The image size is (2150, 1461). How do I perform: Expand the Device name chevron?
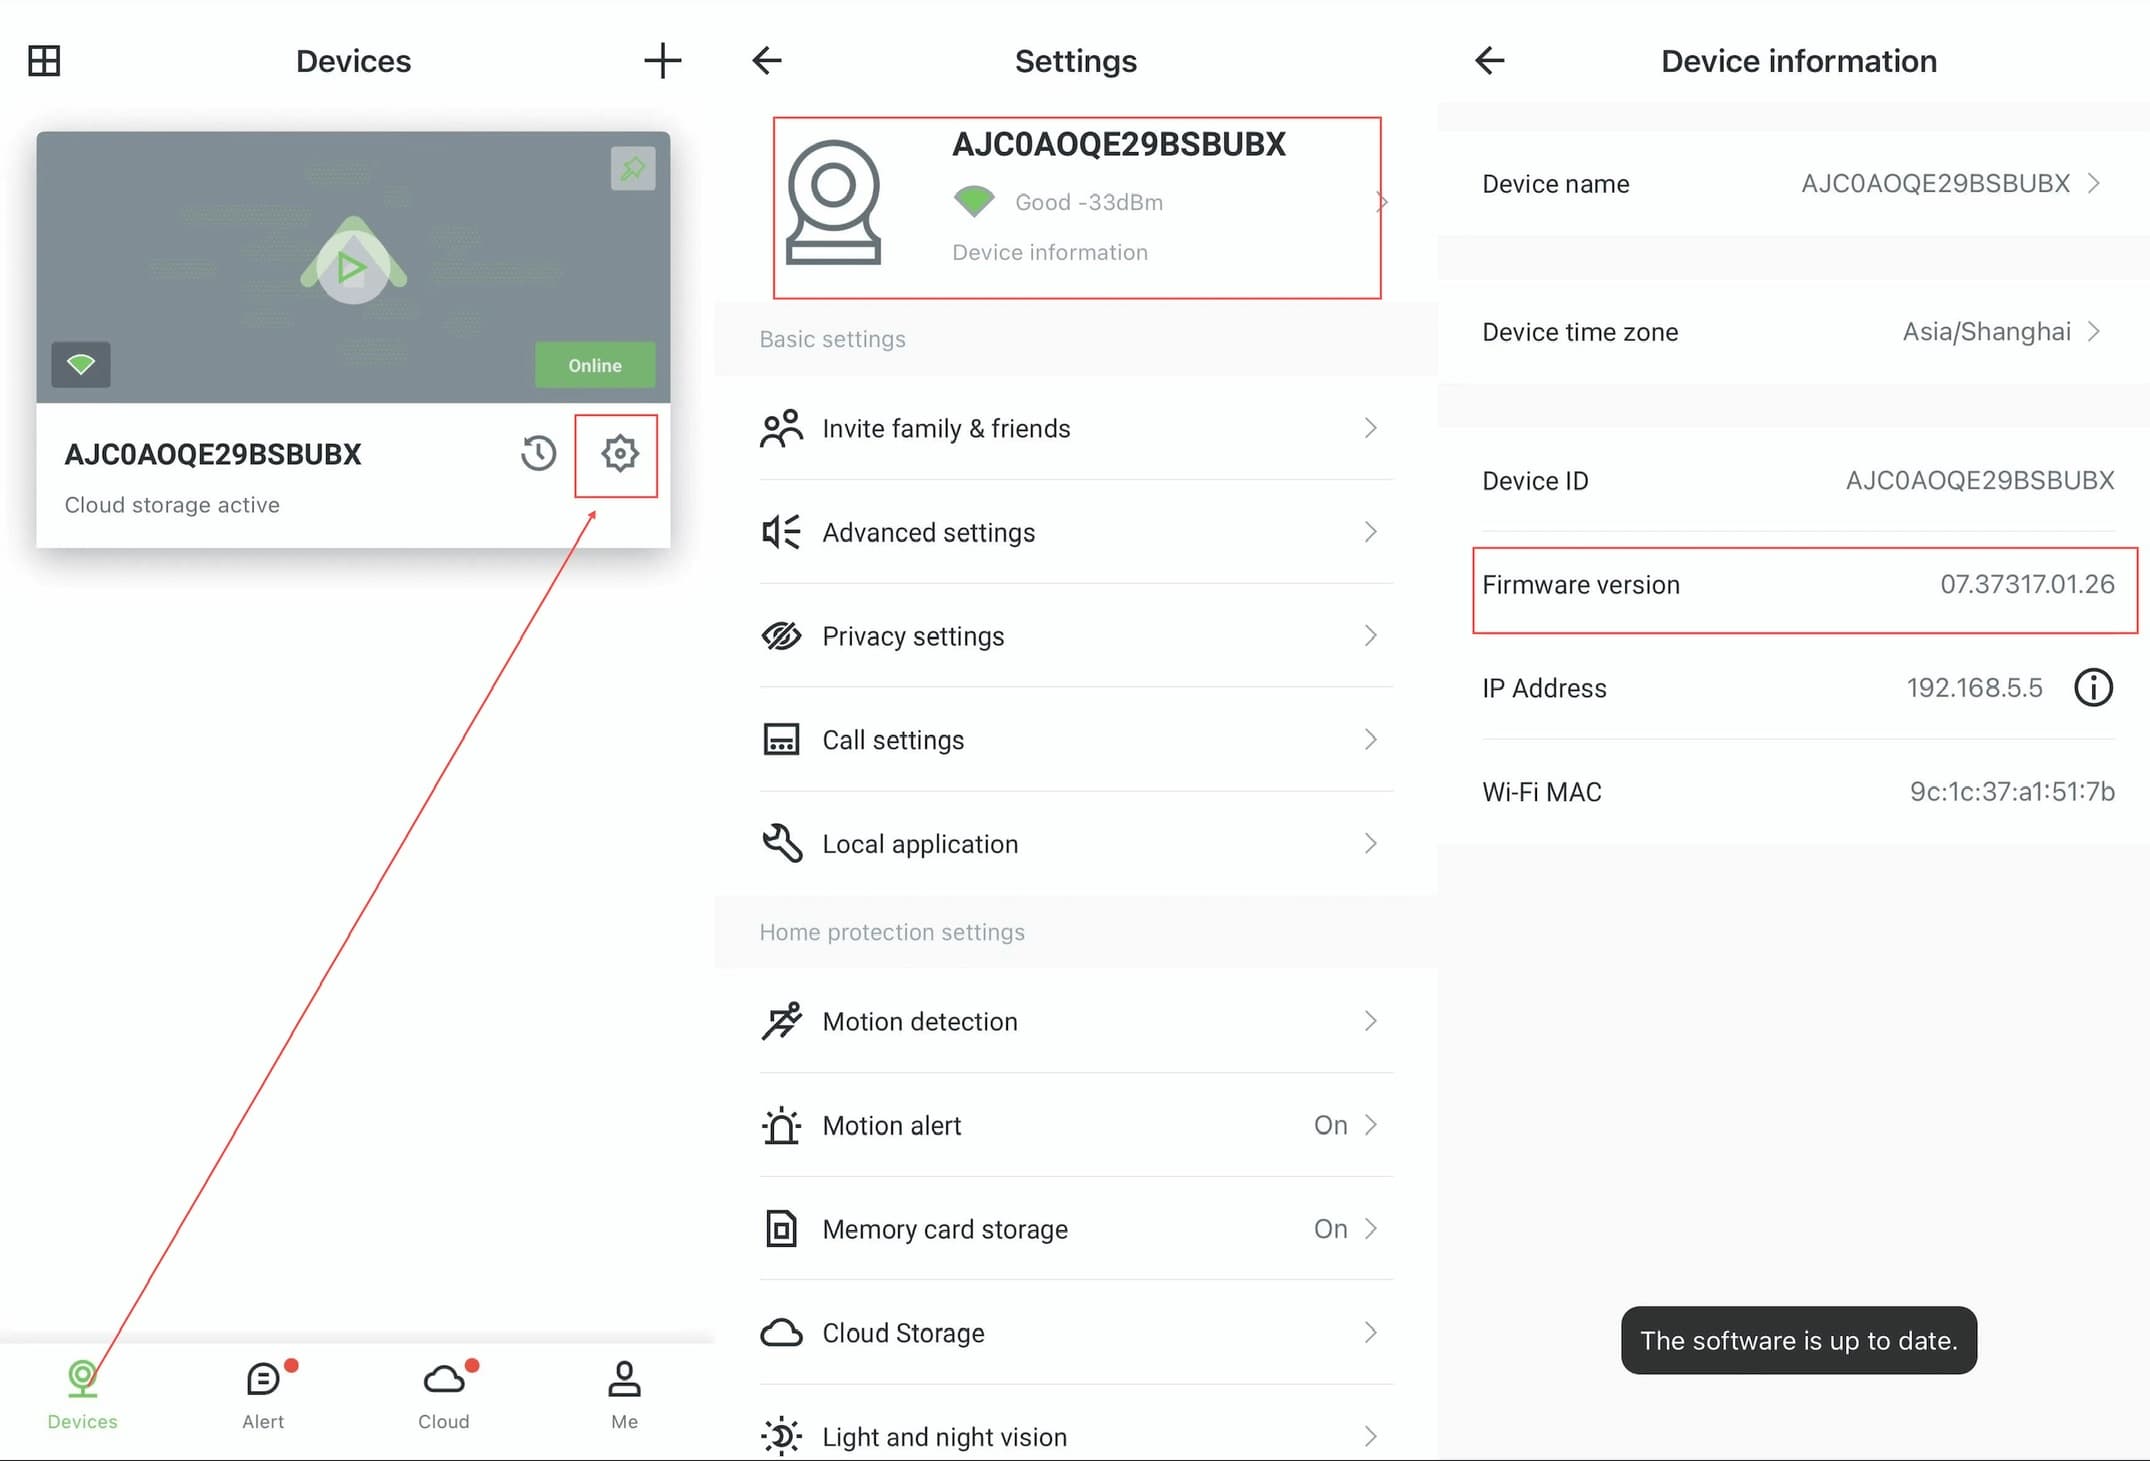pos(2094,184)
